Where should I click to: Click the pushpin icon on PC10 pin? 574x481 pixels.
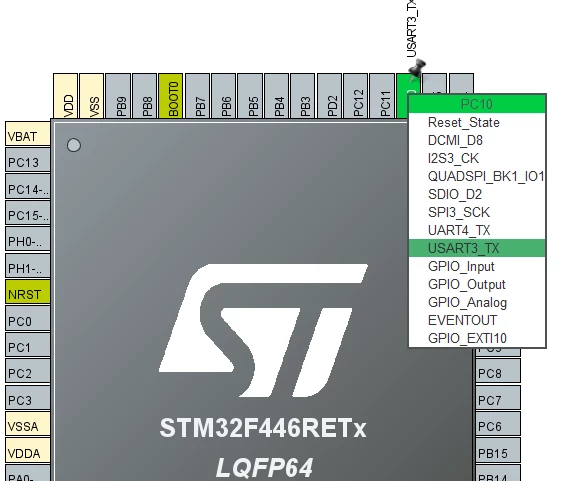tap(417, 70)
